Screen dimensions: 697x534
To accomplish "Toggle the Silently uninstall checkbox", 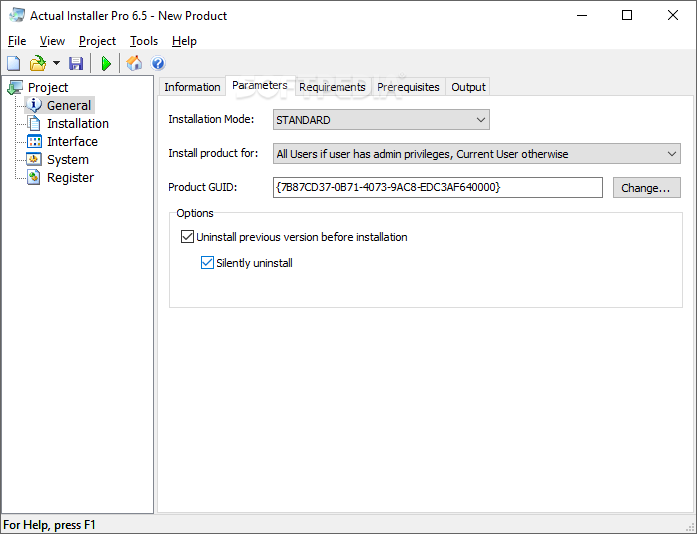I will pyautogui.click(x=207, y=263).
